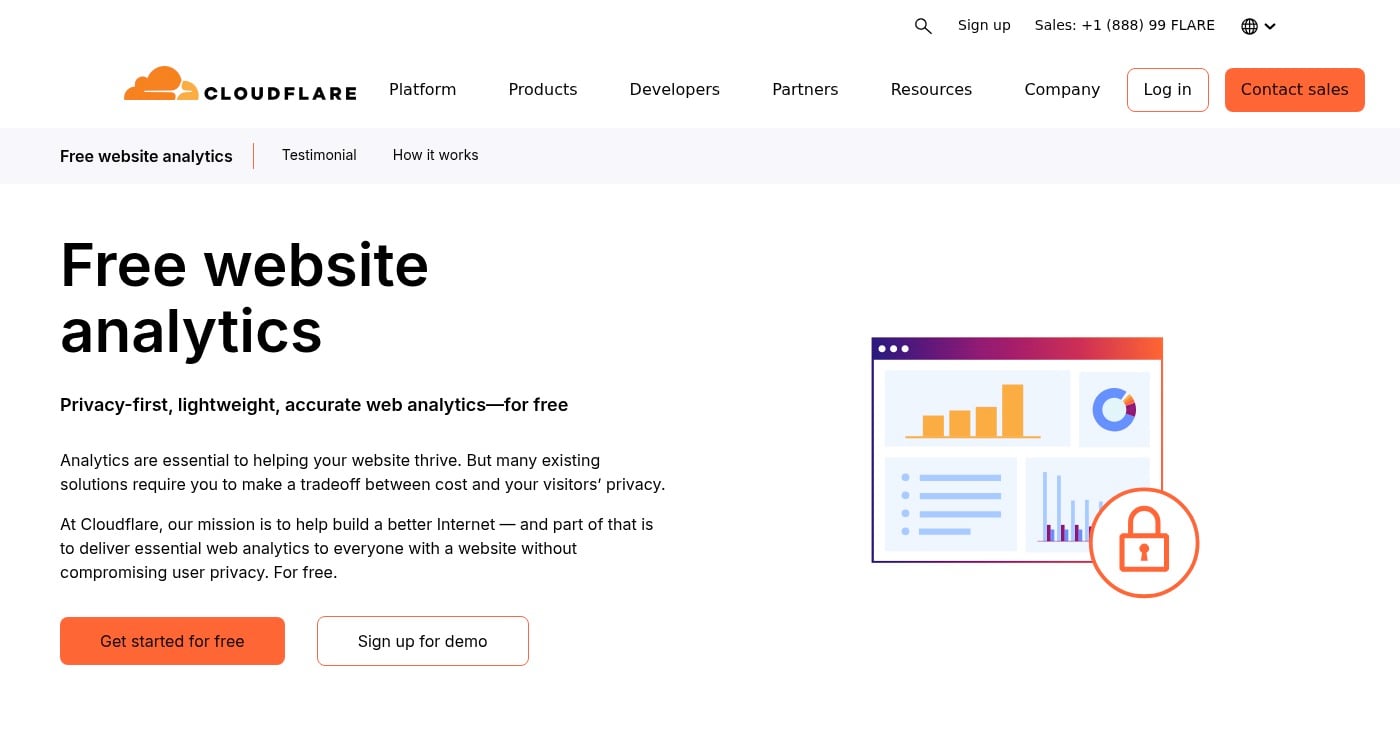
Task: Open the Developers menu
Action: click(675, 89)
